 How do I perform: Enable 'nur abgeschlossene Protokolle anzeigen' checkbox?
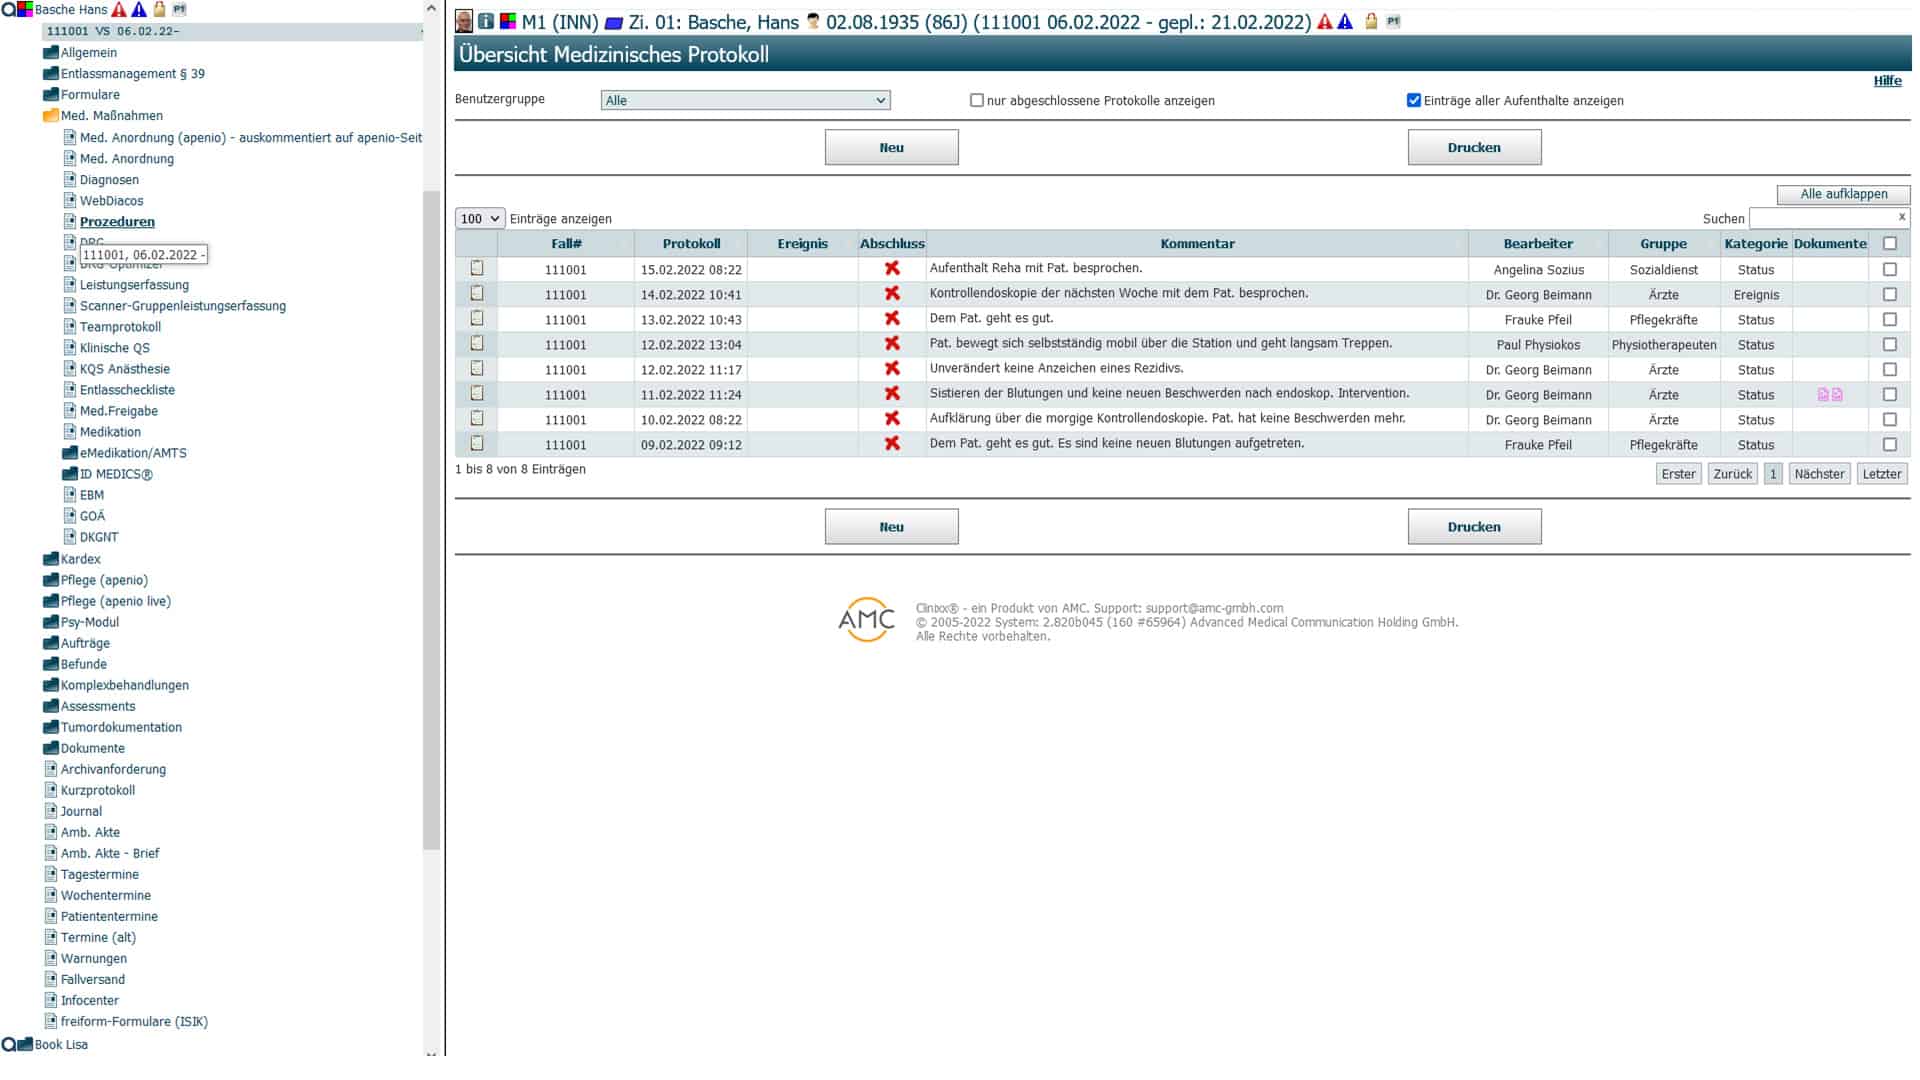point(977,100)
